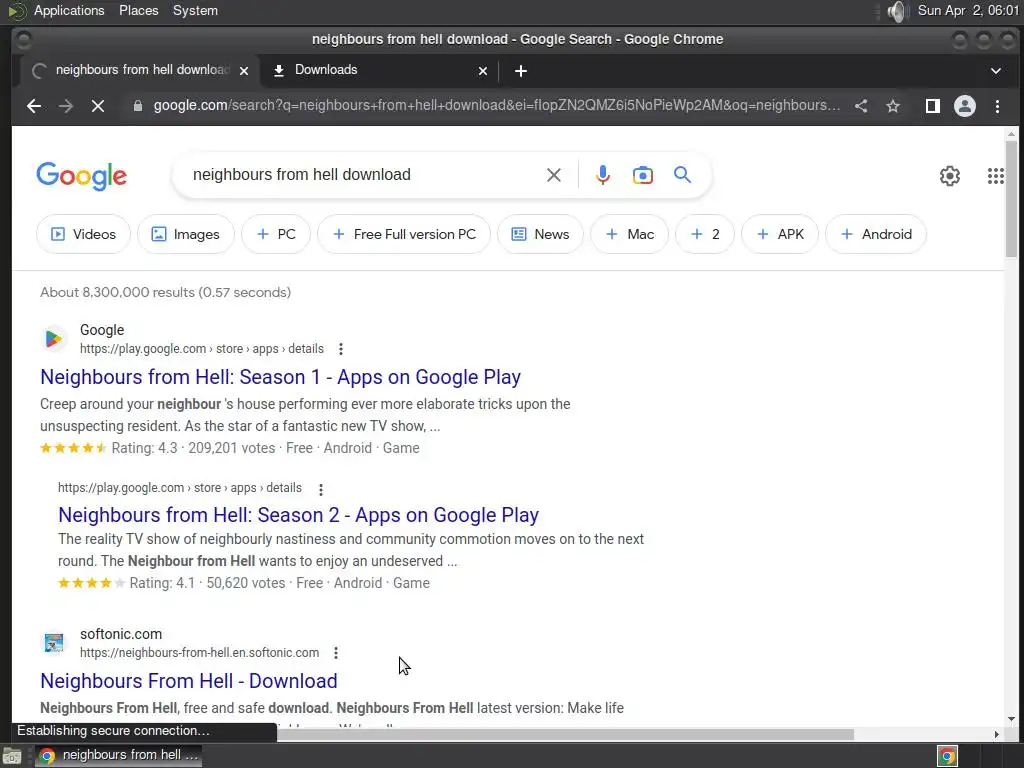Click the Google Play favicon
Image resolution: width=1024 pixels, height=768 pixels.
[54, 339]
